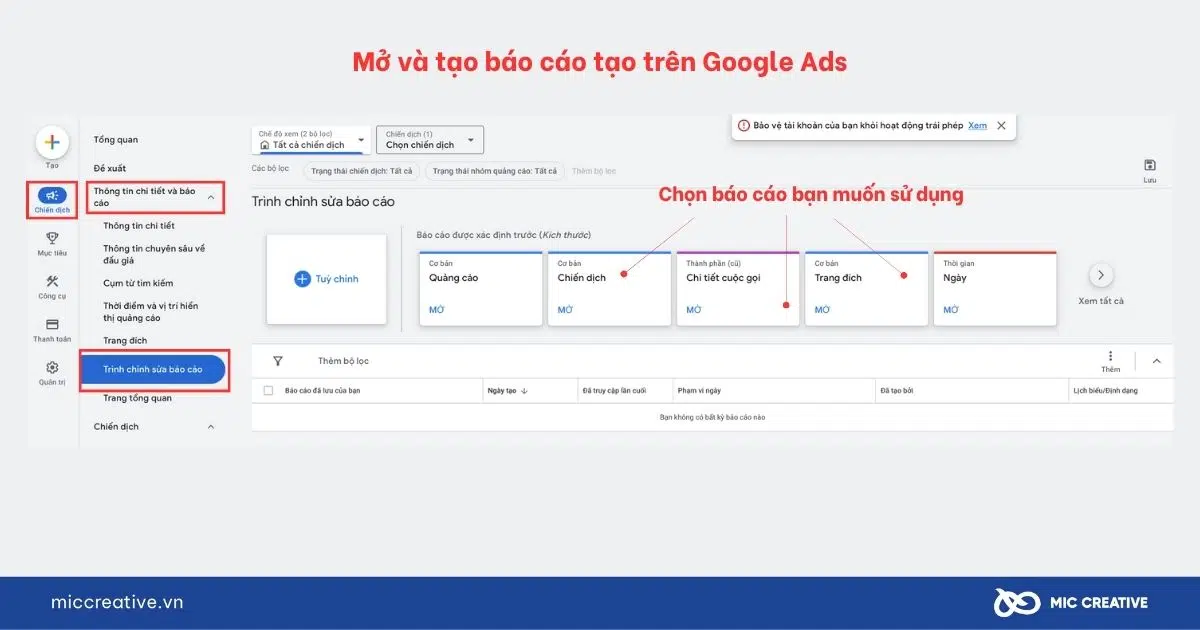Screen dimensions: 1200x630
Task: Open the Thanh toán card icon
Action: tap(52, 324)
